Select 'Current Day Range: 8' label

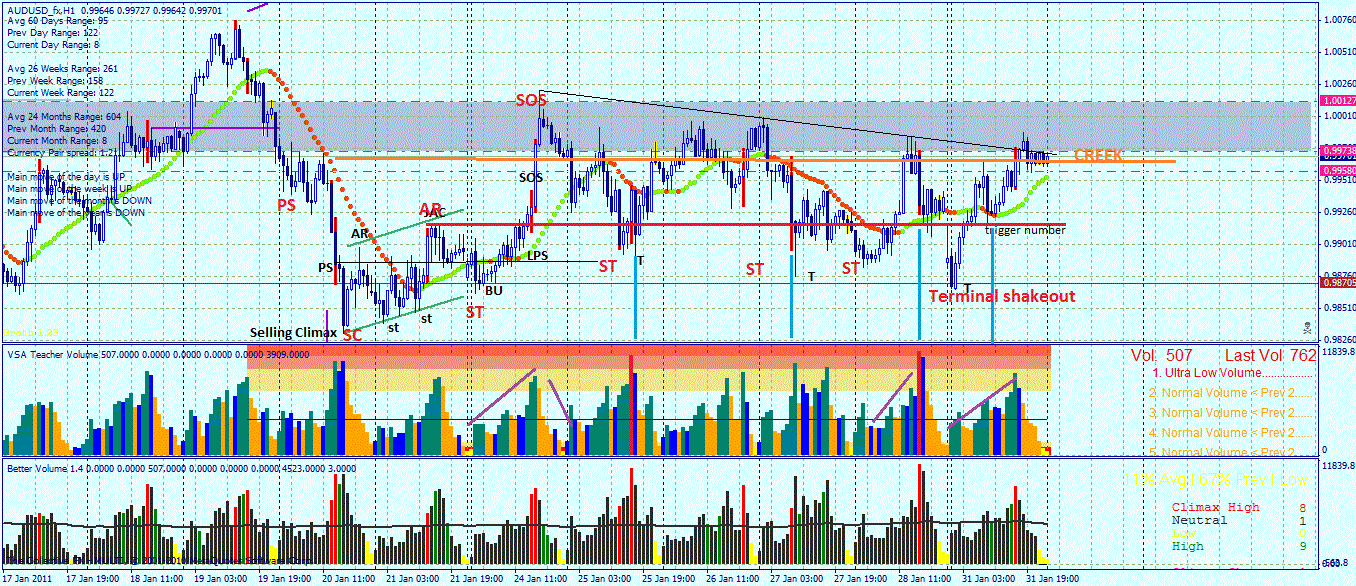click(53, 45)
